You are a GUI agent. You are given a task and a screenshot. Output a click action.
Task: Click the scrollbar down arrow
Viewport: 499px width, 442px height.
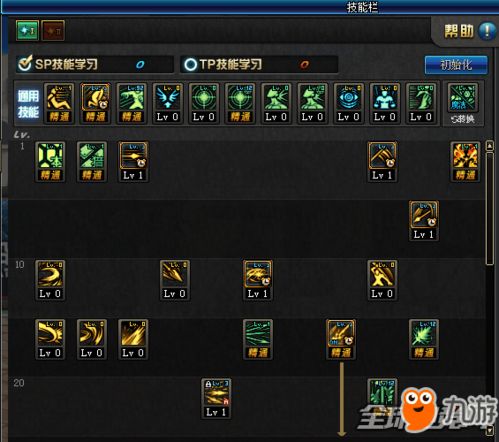point(490,430)
